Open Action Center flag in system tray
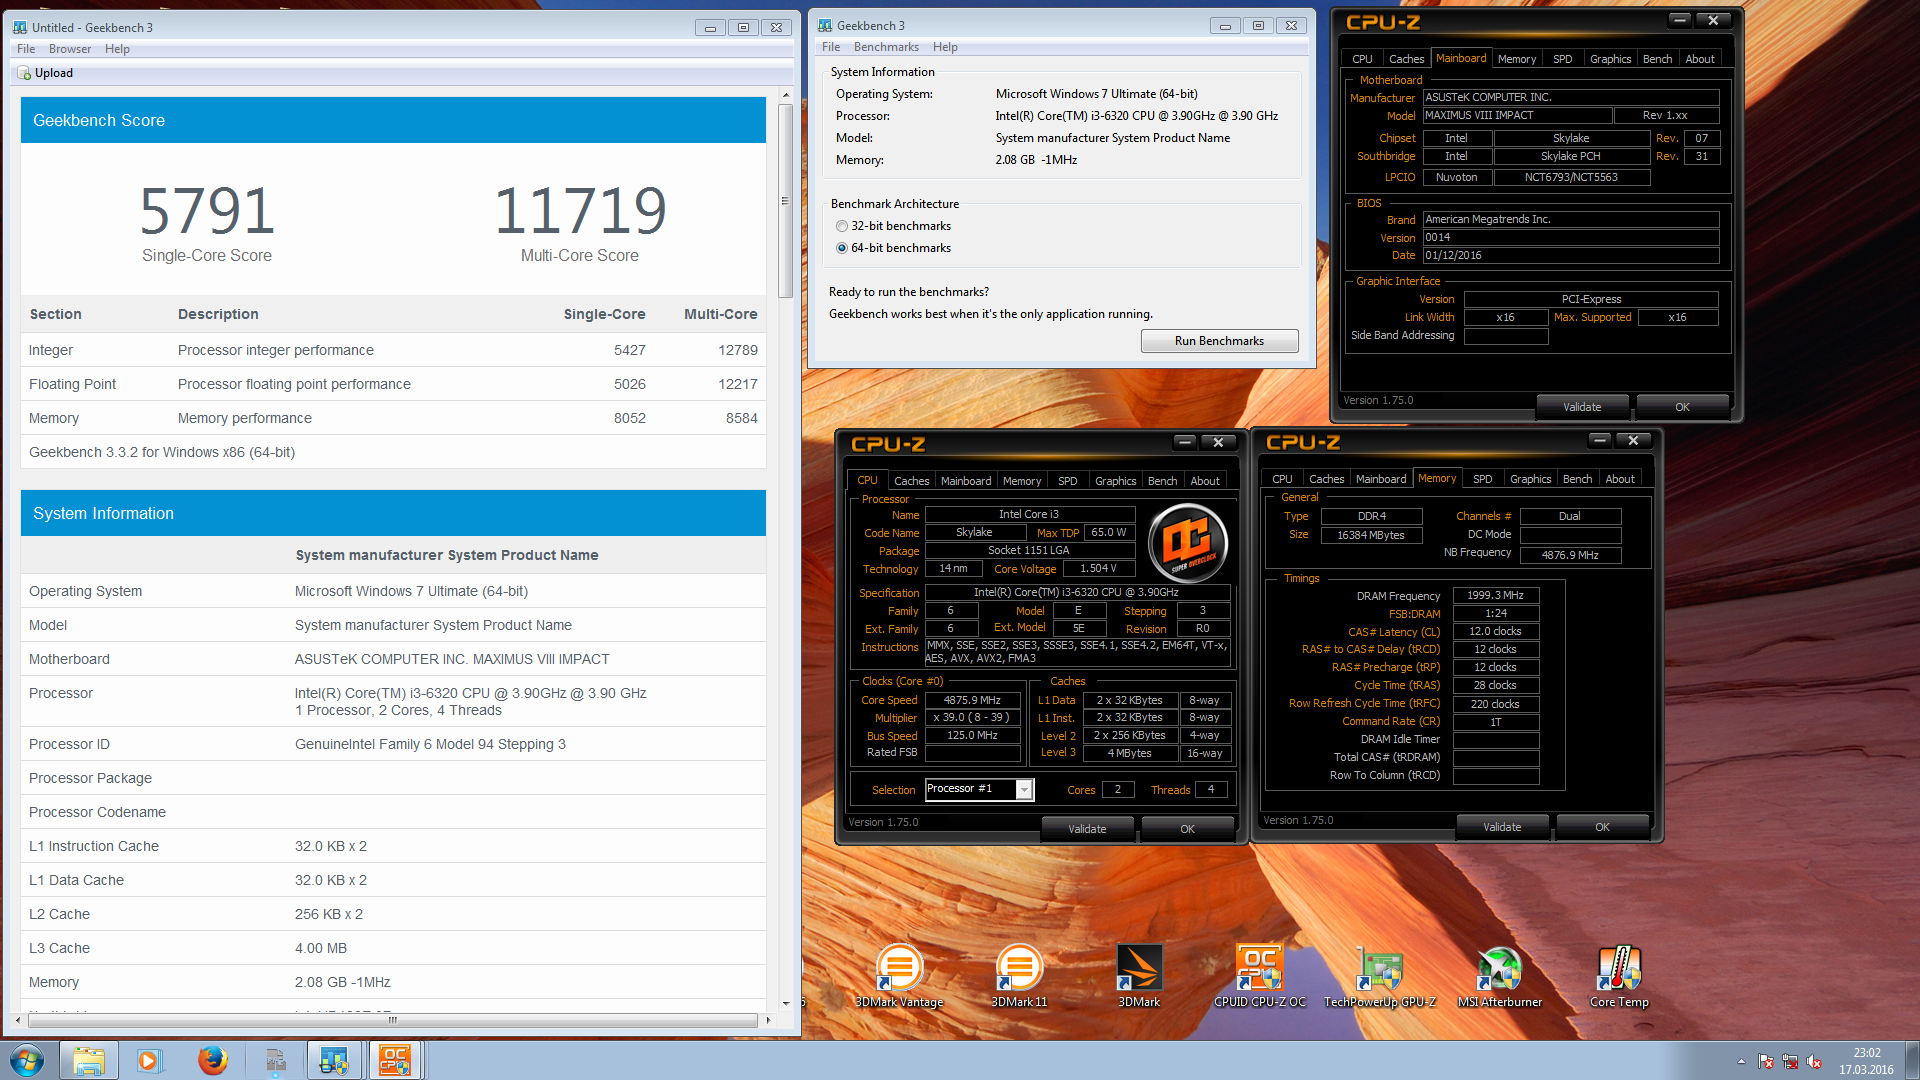Screen dimensions: 1920x1080 point(1765,1061)
